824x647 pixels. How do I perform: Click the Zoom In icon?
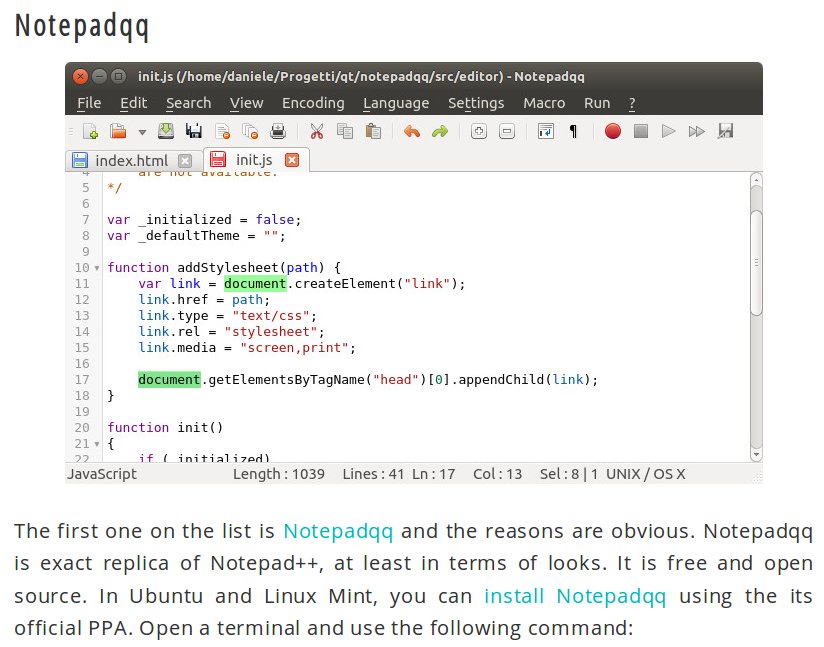coord(479,131)
